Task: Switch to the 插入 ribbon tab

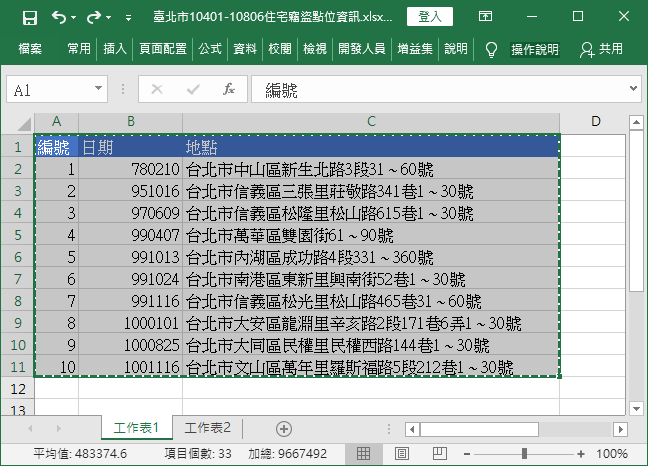Action: click(114, 49)
